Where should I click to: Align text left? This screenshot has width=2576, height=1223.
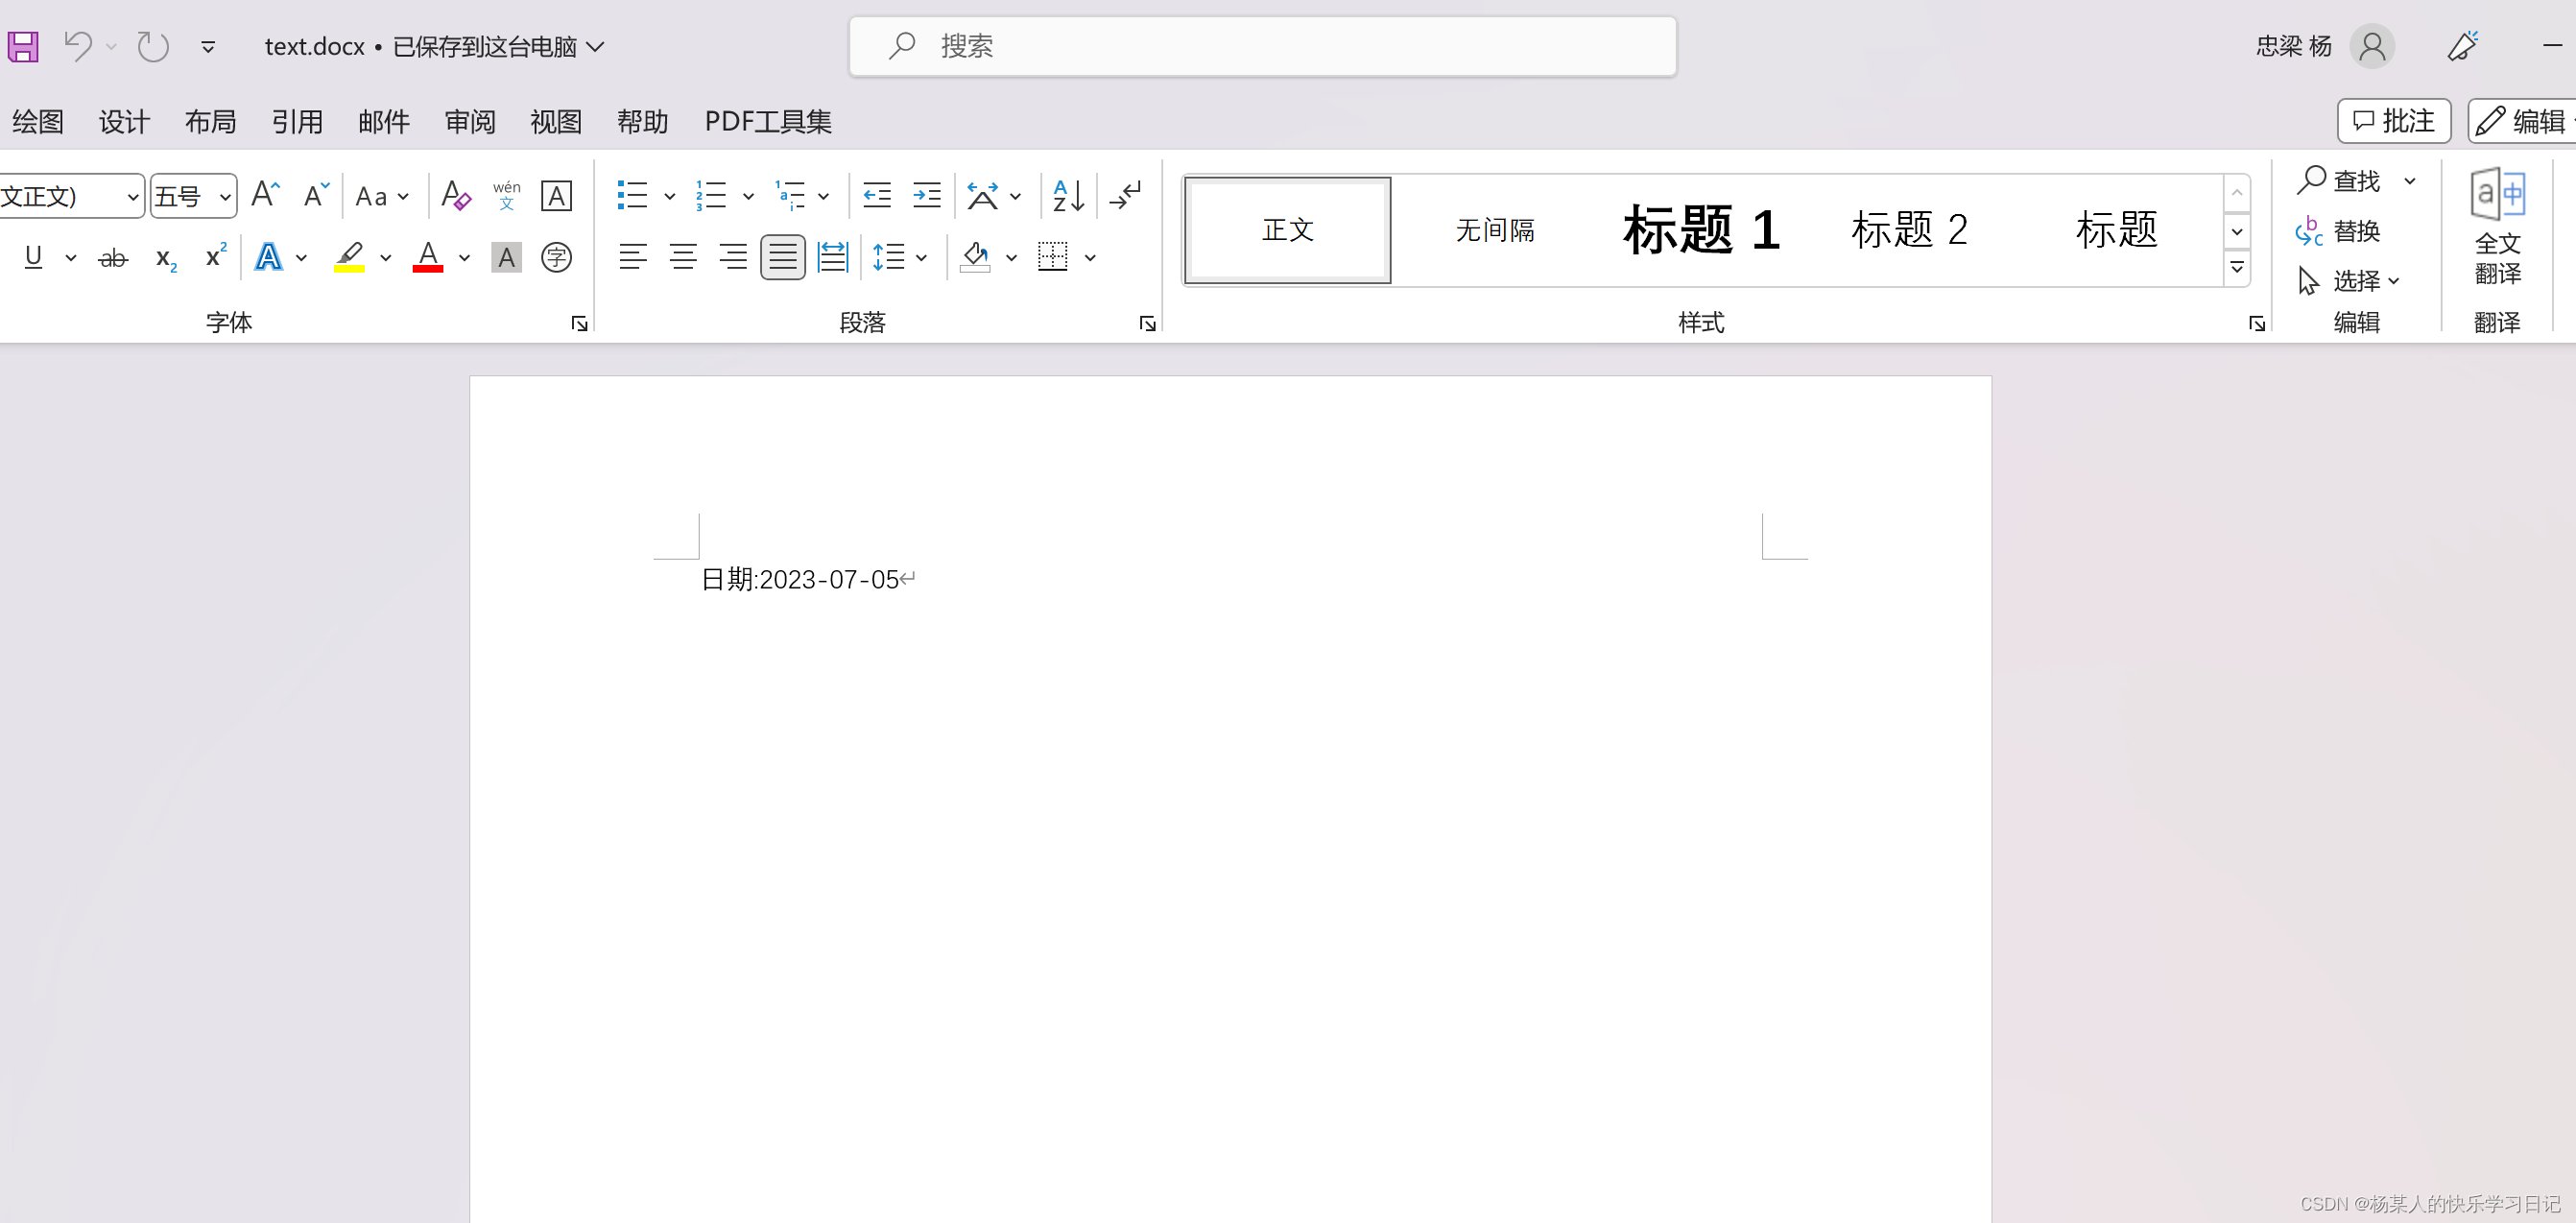tap(633, 257)
